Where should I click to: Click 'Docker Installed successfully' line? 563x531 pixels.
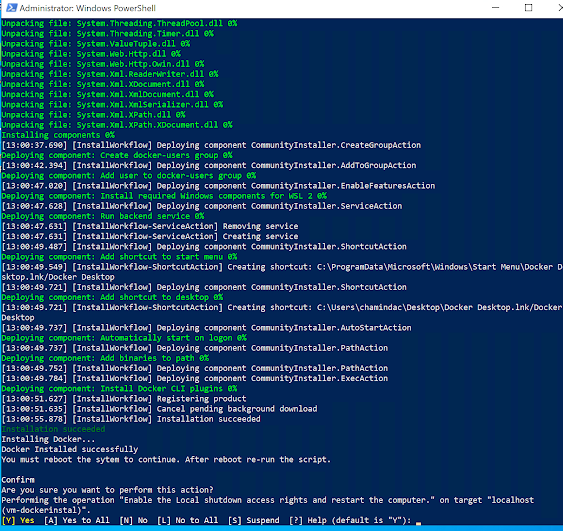pos(70,449)
